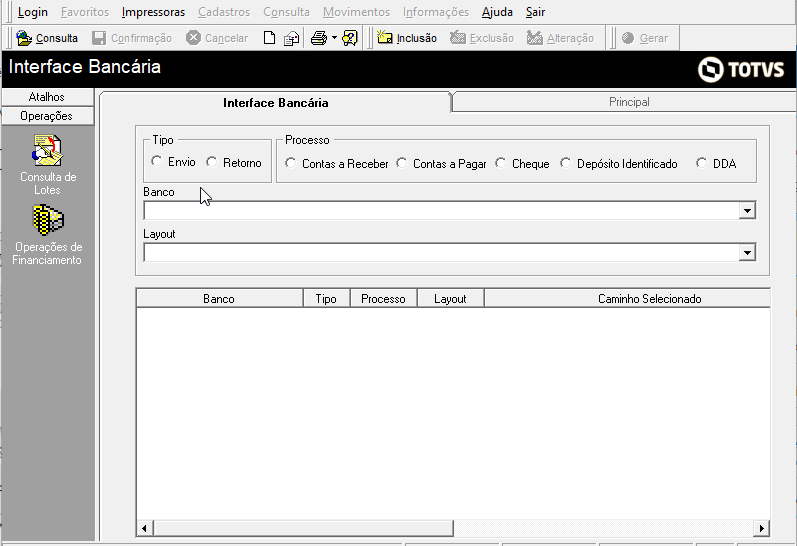Click the Banco column header
The image size is (797, 546).
[x=219, y=299]
